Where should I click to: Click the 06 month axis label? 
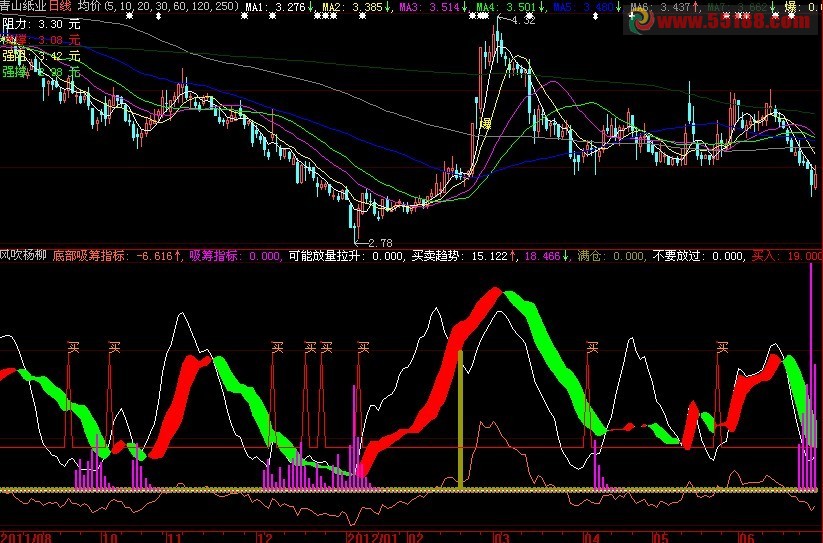click(x=745, y=537)
